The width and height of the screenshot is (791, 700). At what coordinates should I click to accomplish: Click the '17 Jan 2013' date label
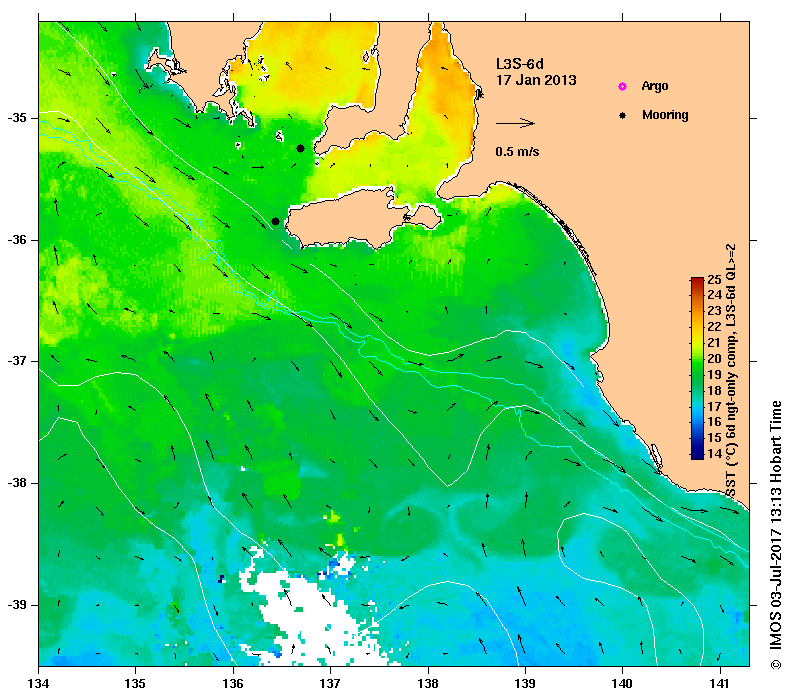(536, 80)
